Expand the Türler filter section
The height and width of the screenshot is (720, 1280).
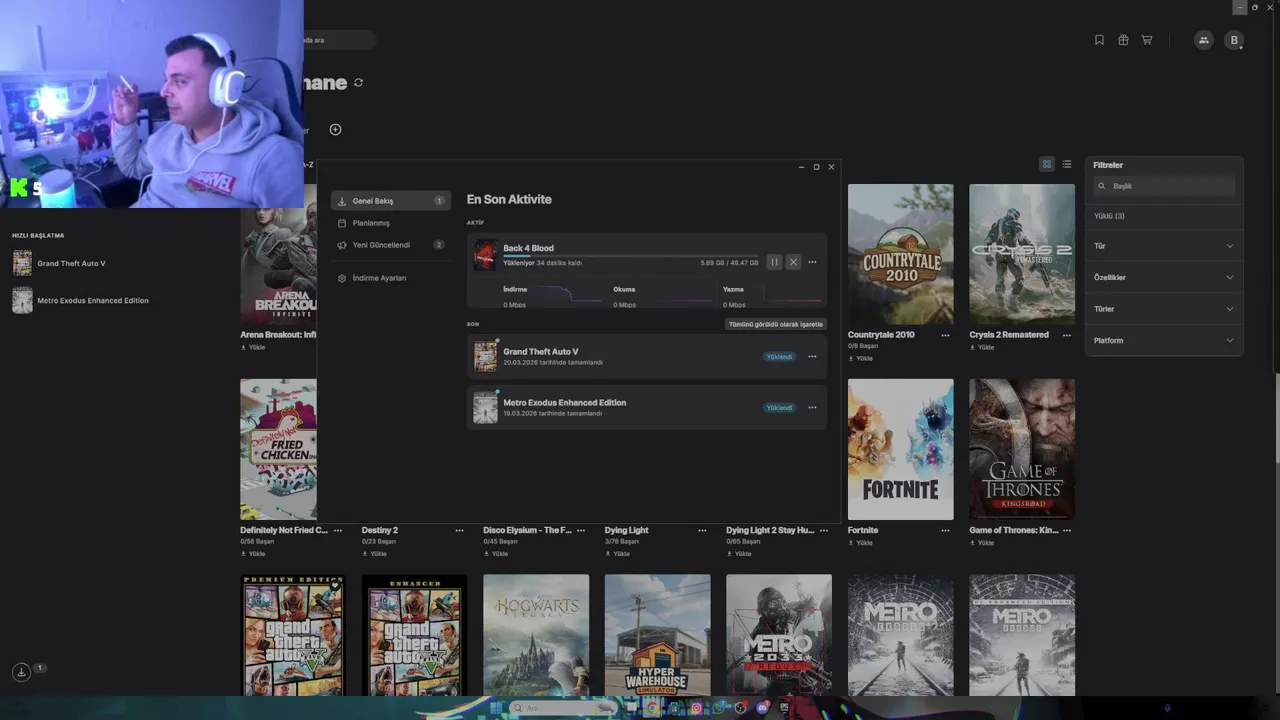pos(1164,309)
